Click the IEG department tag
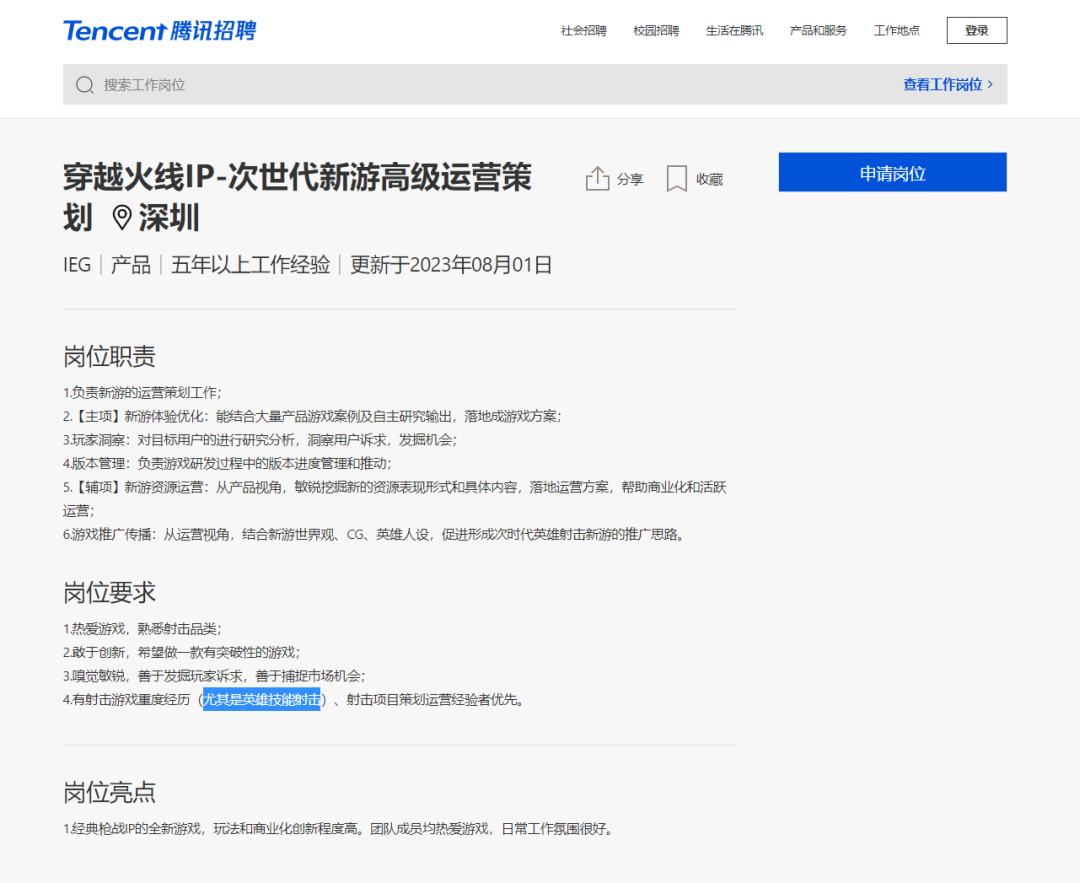 tap(77, 264)
